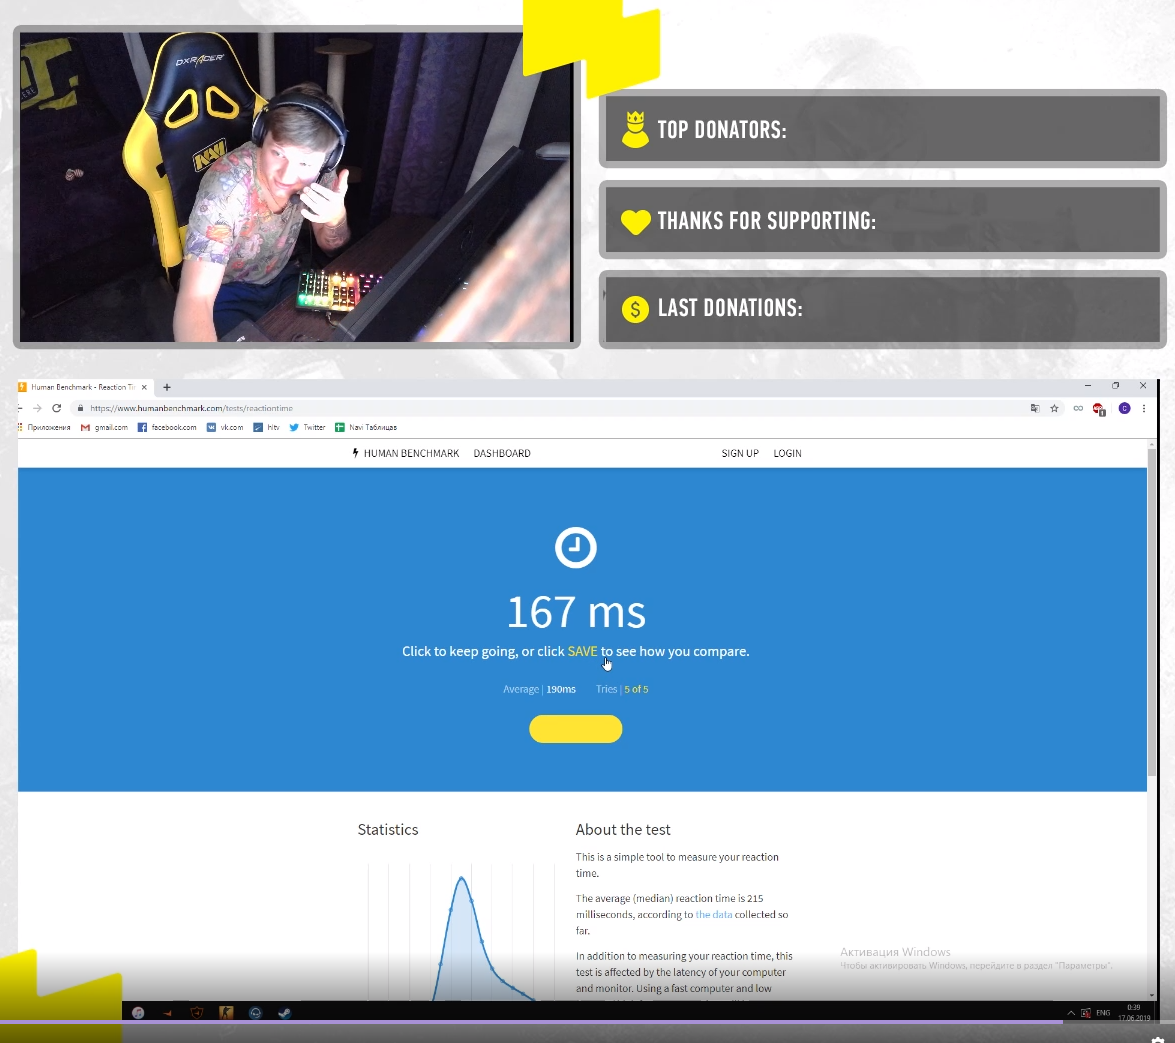Viewport: 1175px width, 1043px height.
Task: Click the About the test heading
Action: point(623,829)
